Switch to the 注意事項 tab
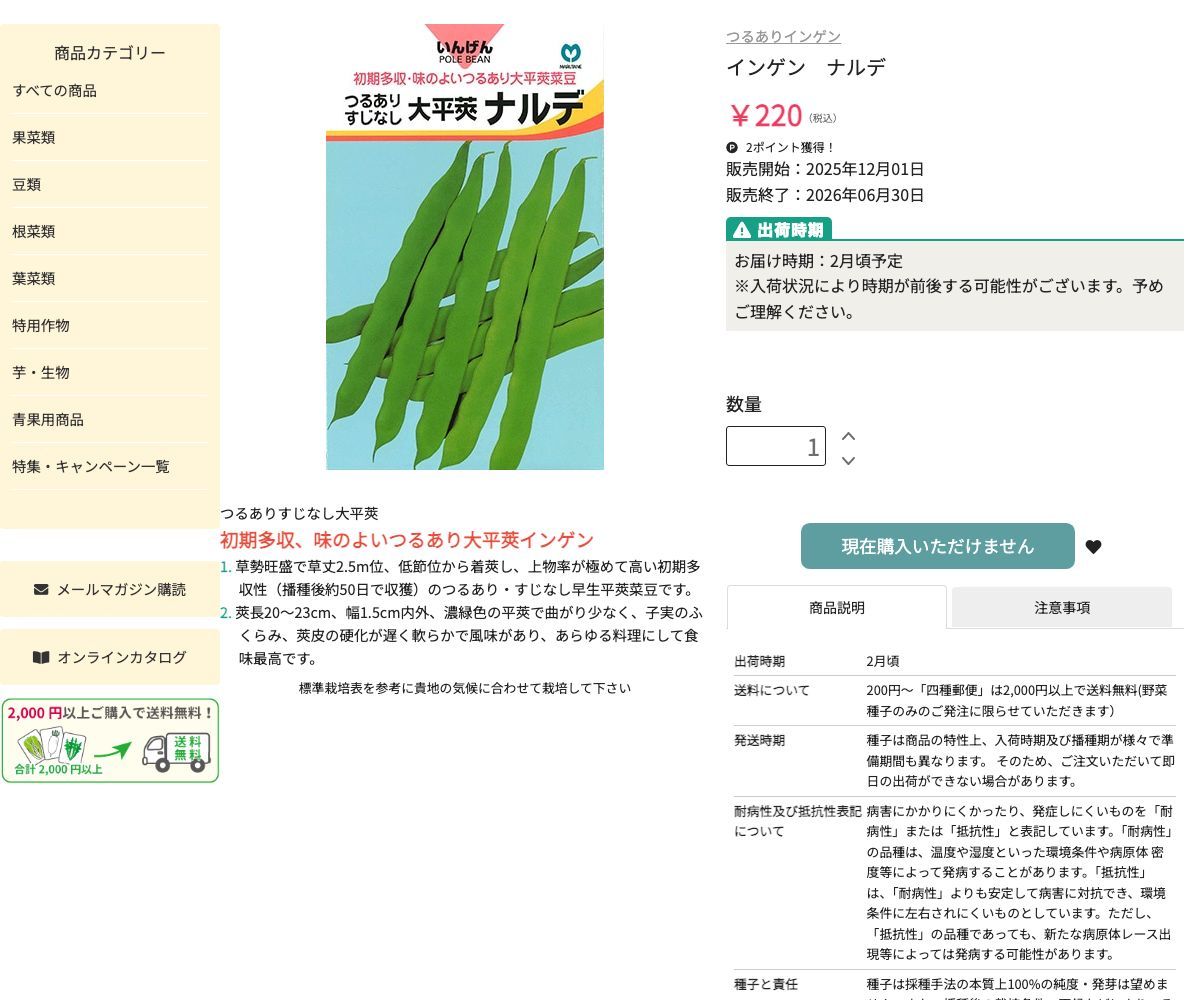The image size is (1200, 1000). [1061, 607]
